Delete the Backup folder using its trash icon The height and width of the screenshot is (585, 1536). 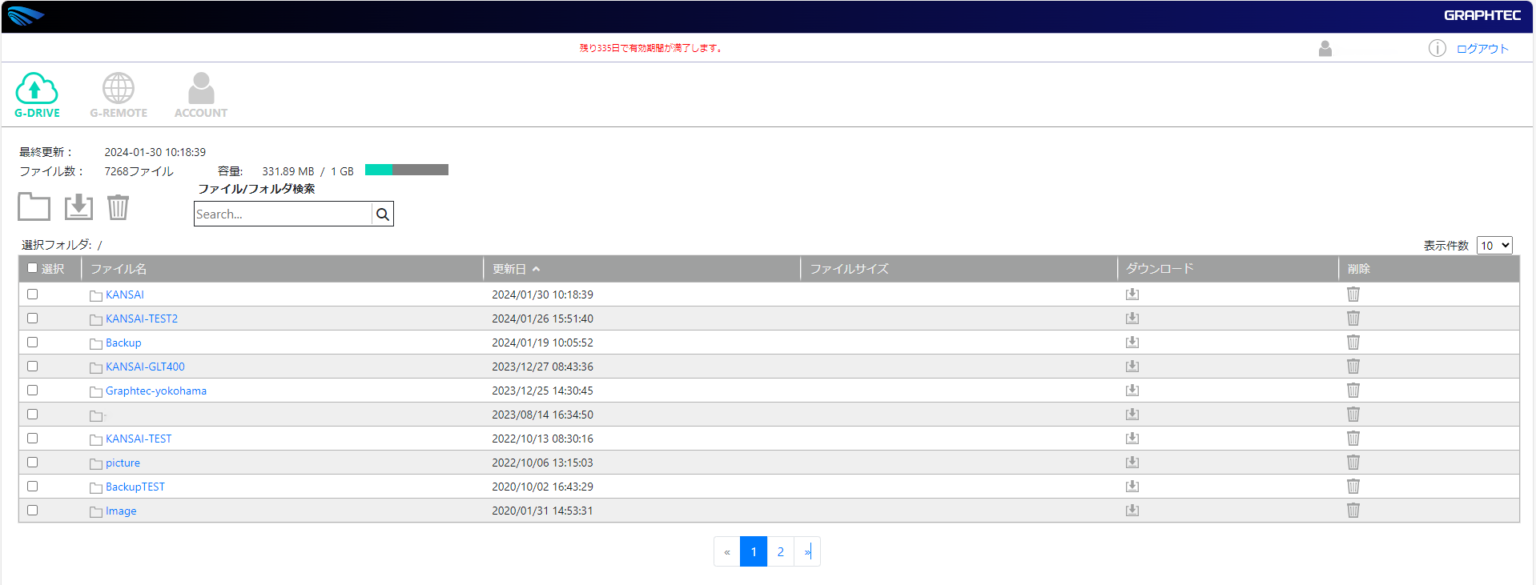pos(1353,342)
